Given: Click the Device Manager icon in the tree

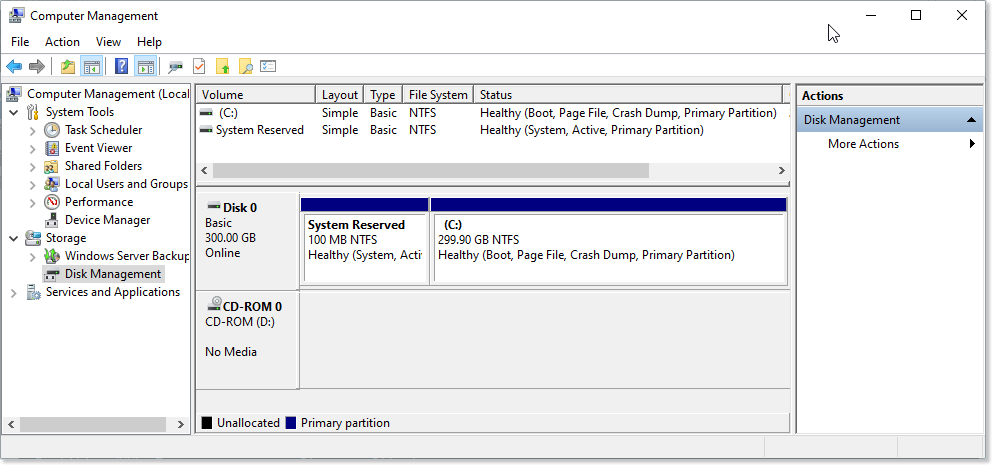Looking at the screenshot, I should point(52,220).
